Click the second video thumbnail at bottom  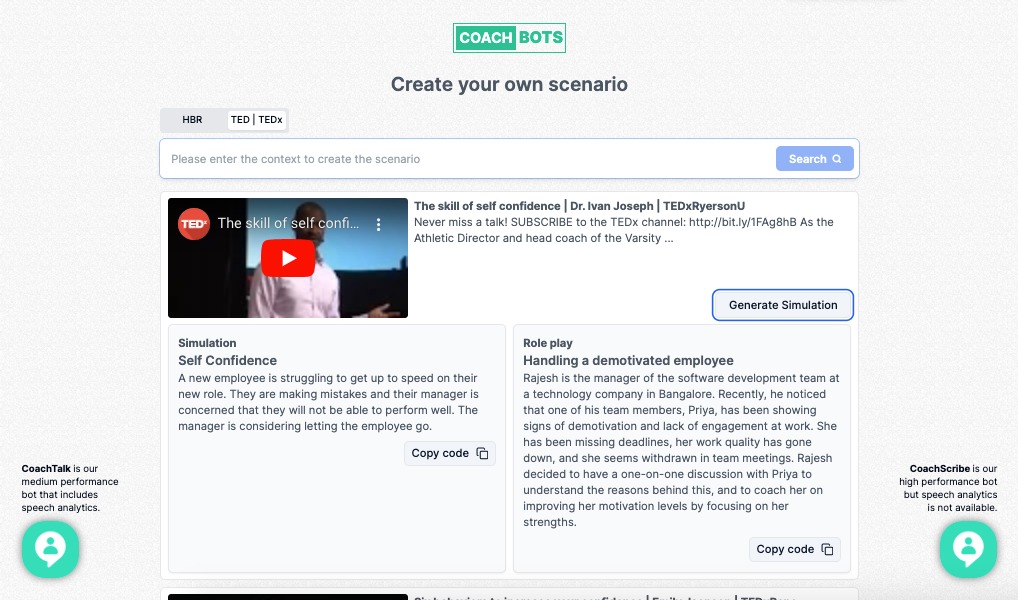click(288, 596)
